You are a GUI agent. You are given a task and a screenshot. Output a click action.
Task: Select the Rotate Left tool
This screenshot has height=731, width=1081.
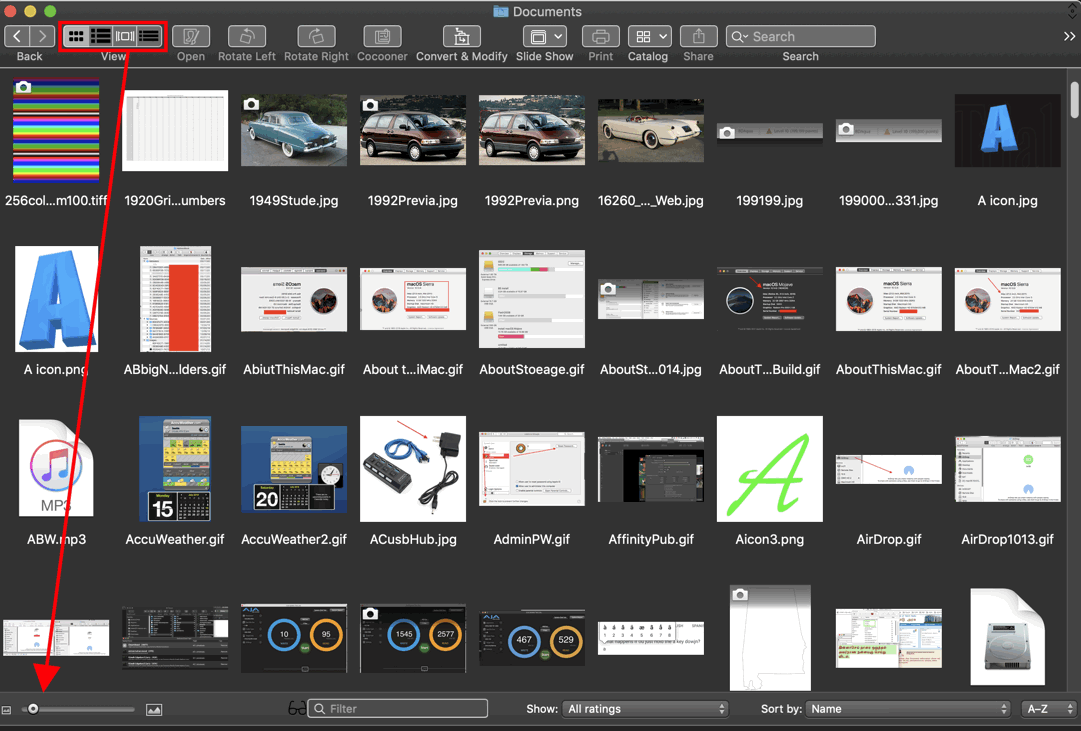click(246, 36)
